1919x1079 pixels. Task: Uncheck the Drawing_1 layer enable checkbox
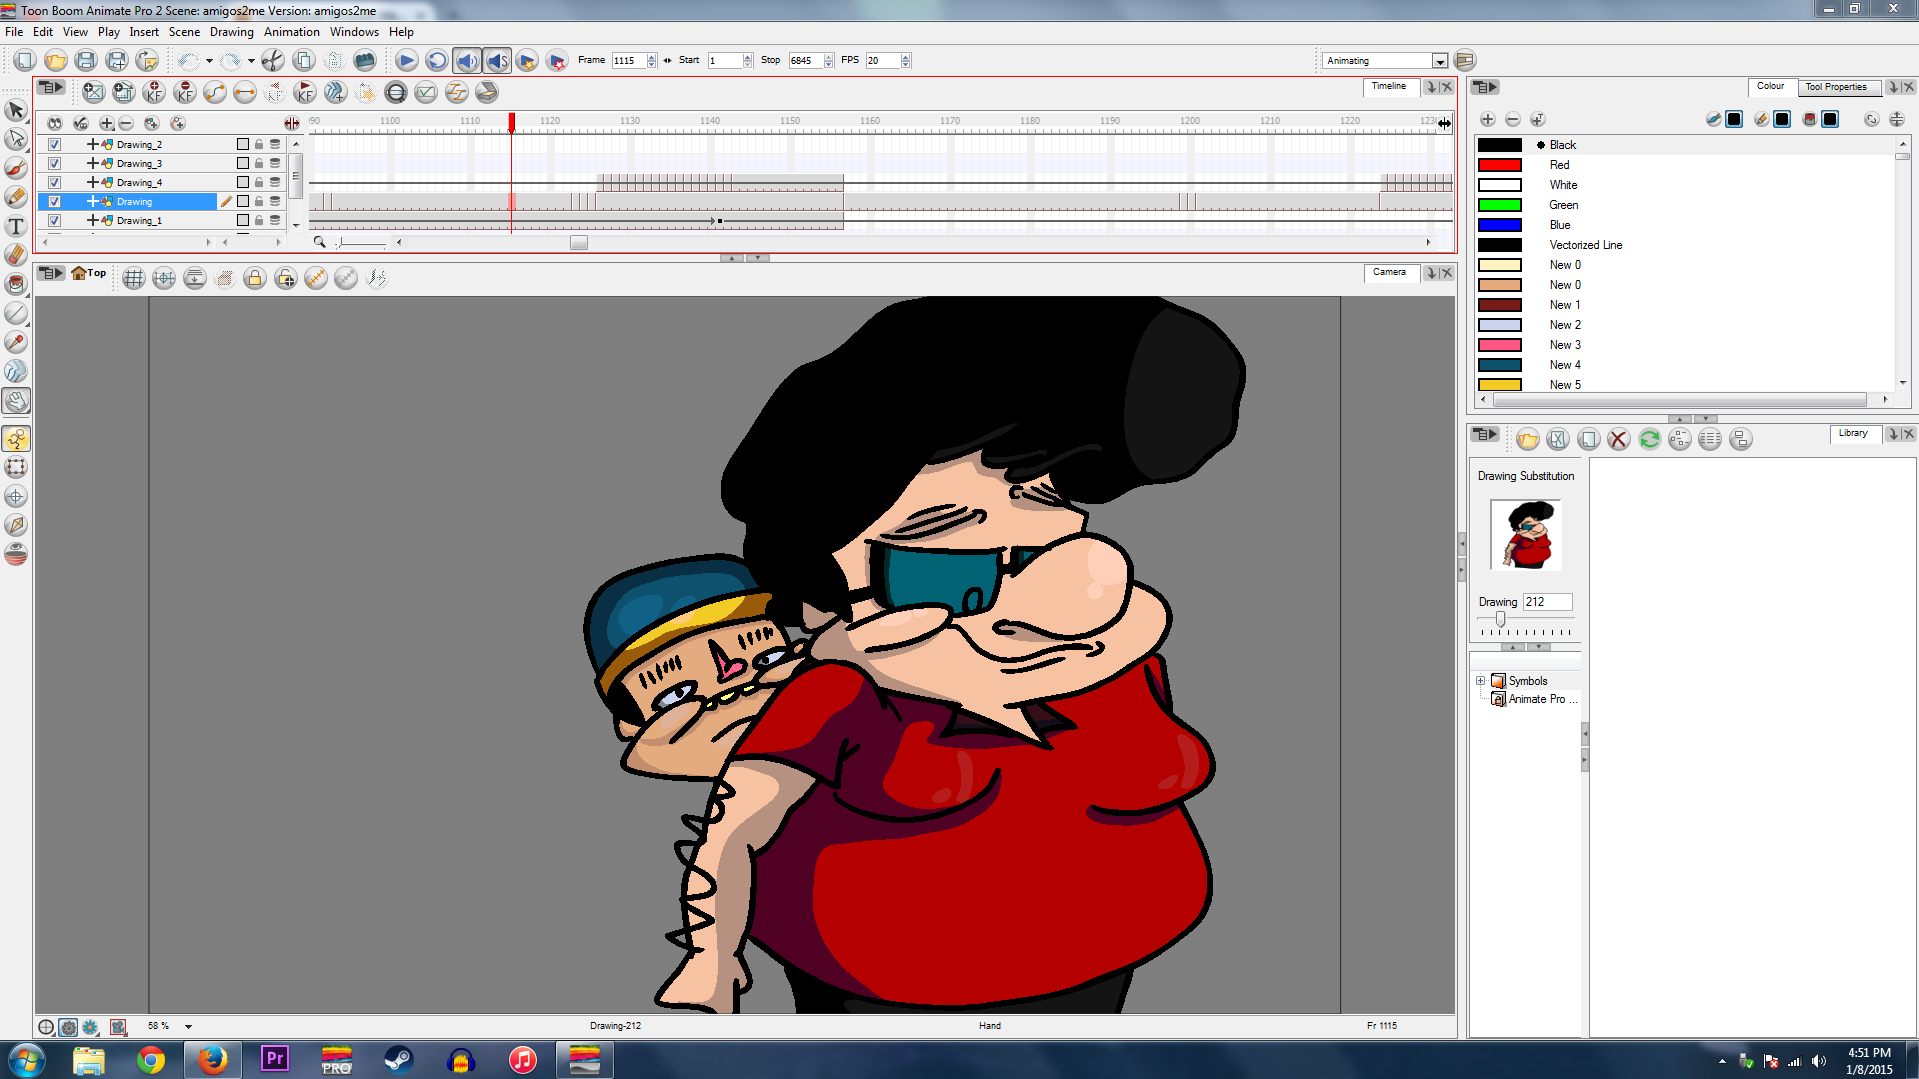point(55,220)
